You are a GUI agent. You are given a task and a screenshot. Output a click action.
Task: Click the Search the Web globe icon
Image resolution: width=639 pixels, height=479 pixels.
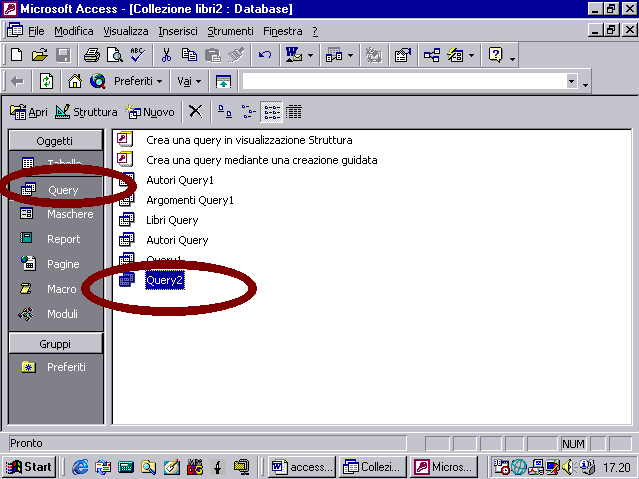point(98,81)
